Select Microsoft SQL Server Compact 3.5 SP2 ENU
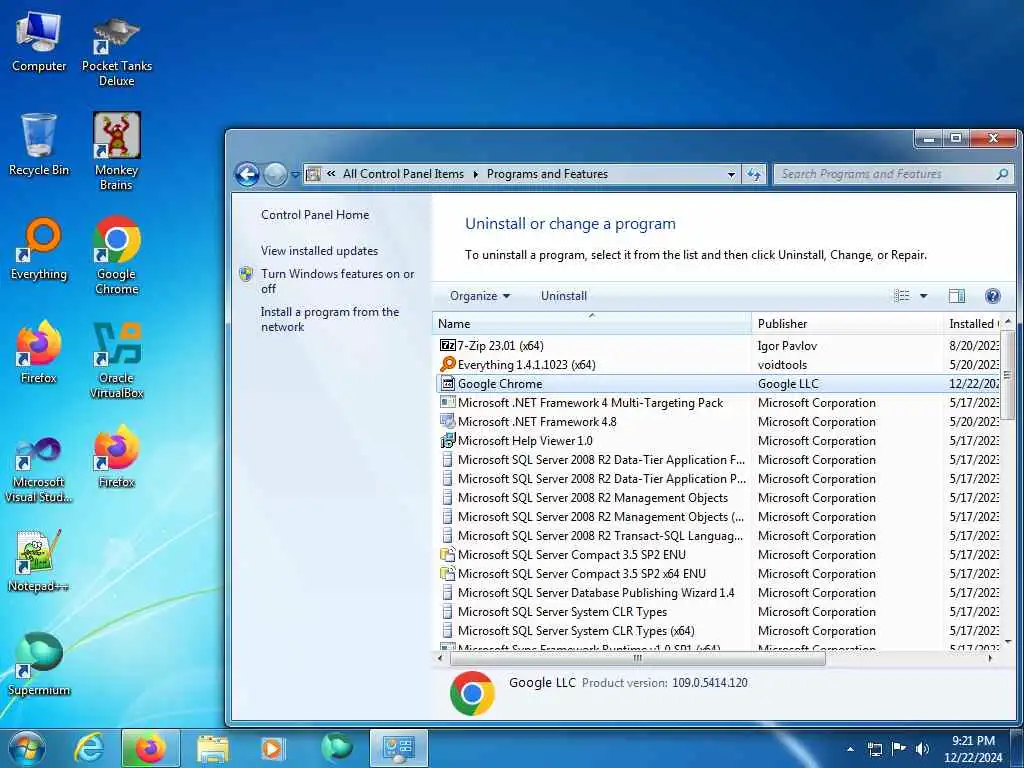Viewport: 1024px width, 768px height. pyautogui.click(x=716, y=555)
